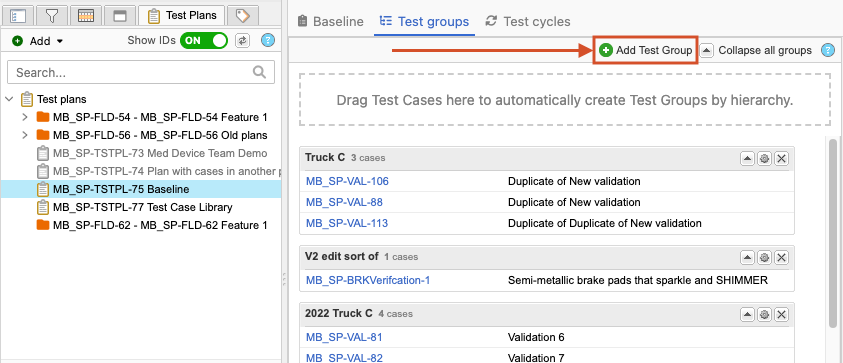Click the green plus icon beside Add
843x363 pixels.
[x=18, y=41]
